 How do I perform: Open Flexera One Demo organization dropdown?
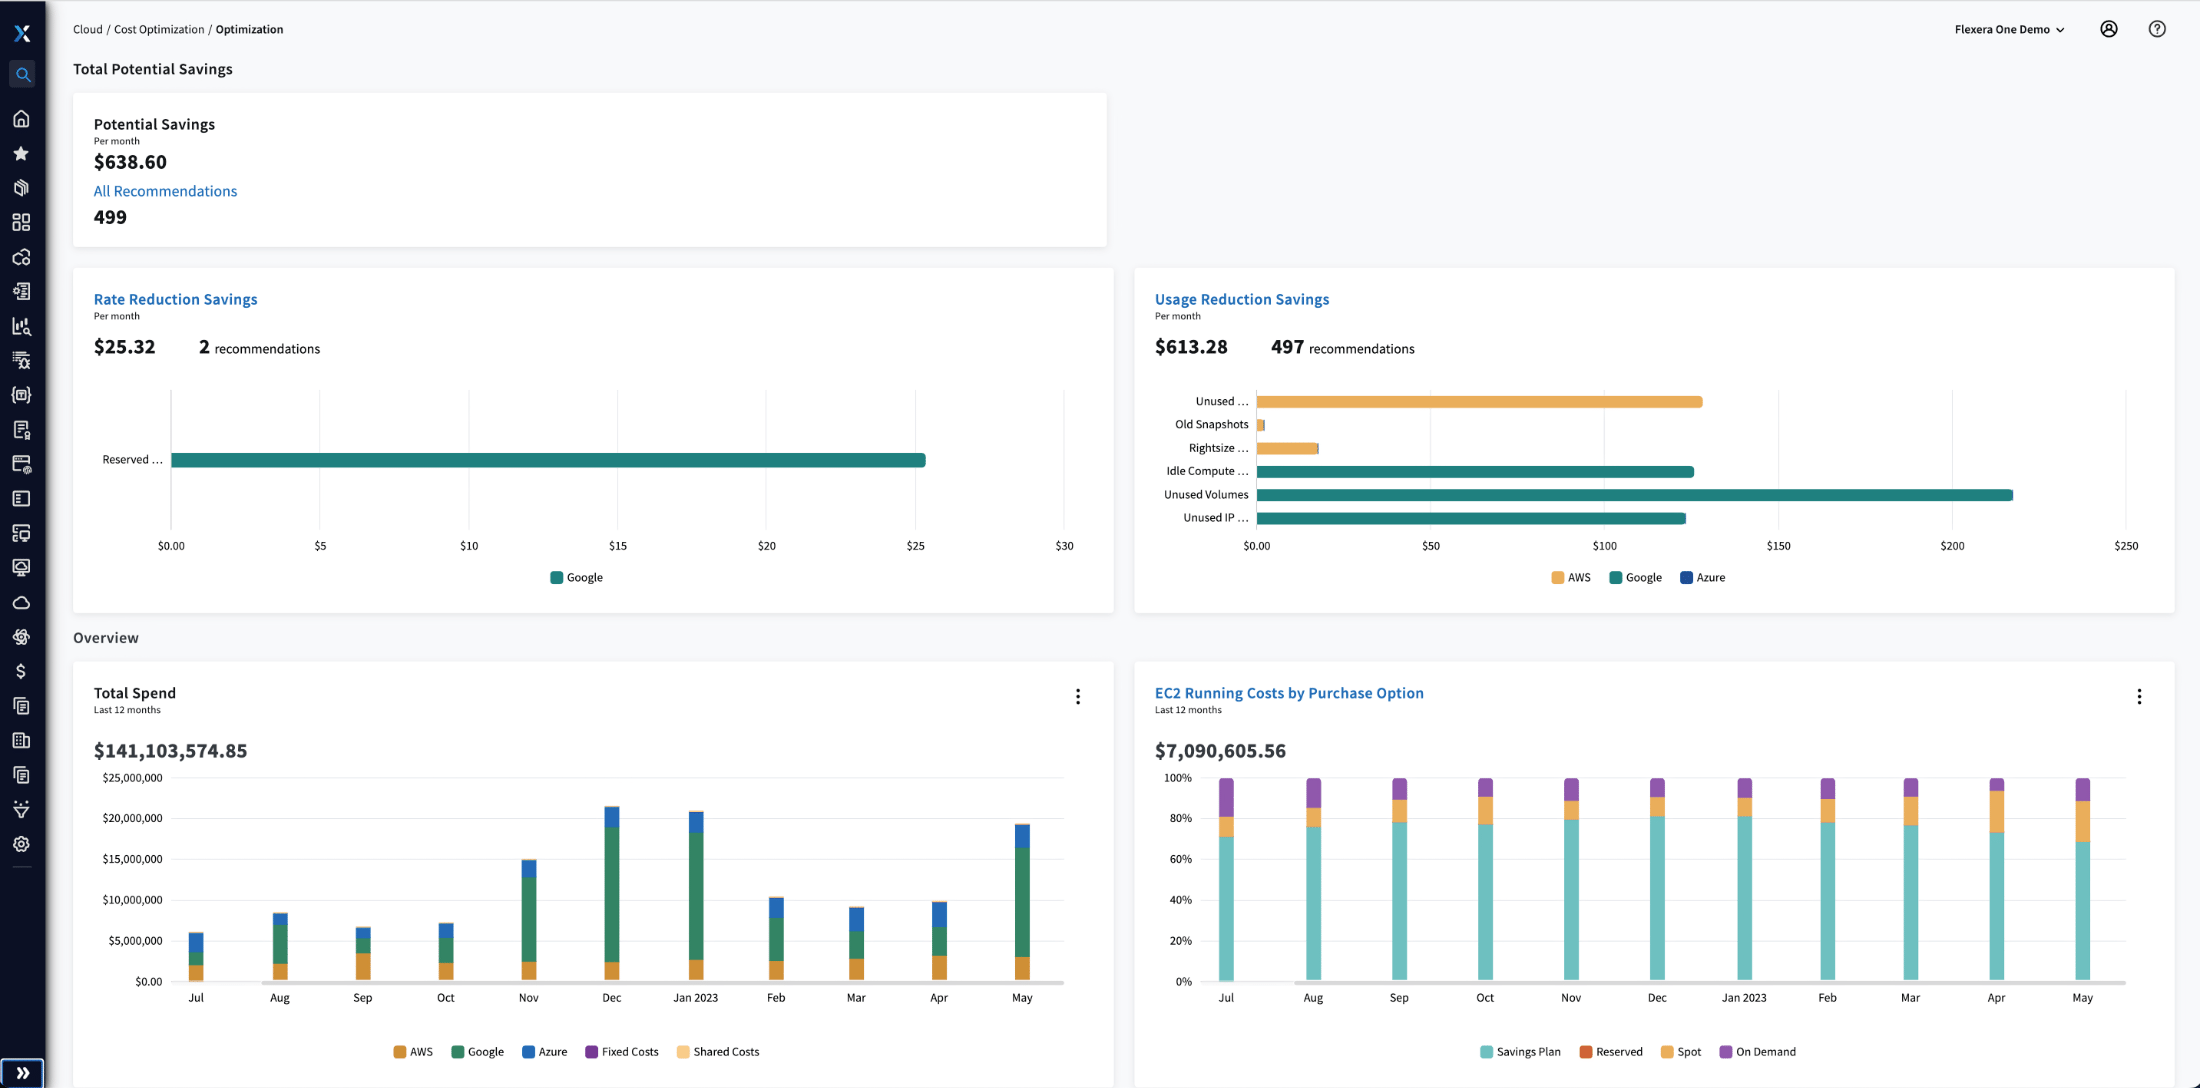tap(2009, 29)
